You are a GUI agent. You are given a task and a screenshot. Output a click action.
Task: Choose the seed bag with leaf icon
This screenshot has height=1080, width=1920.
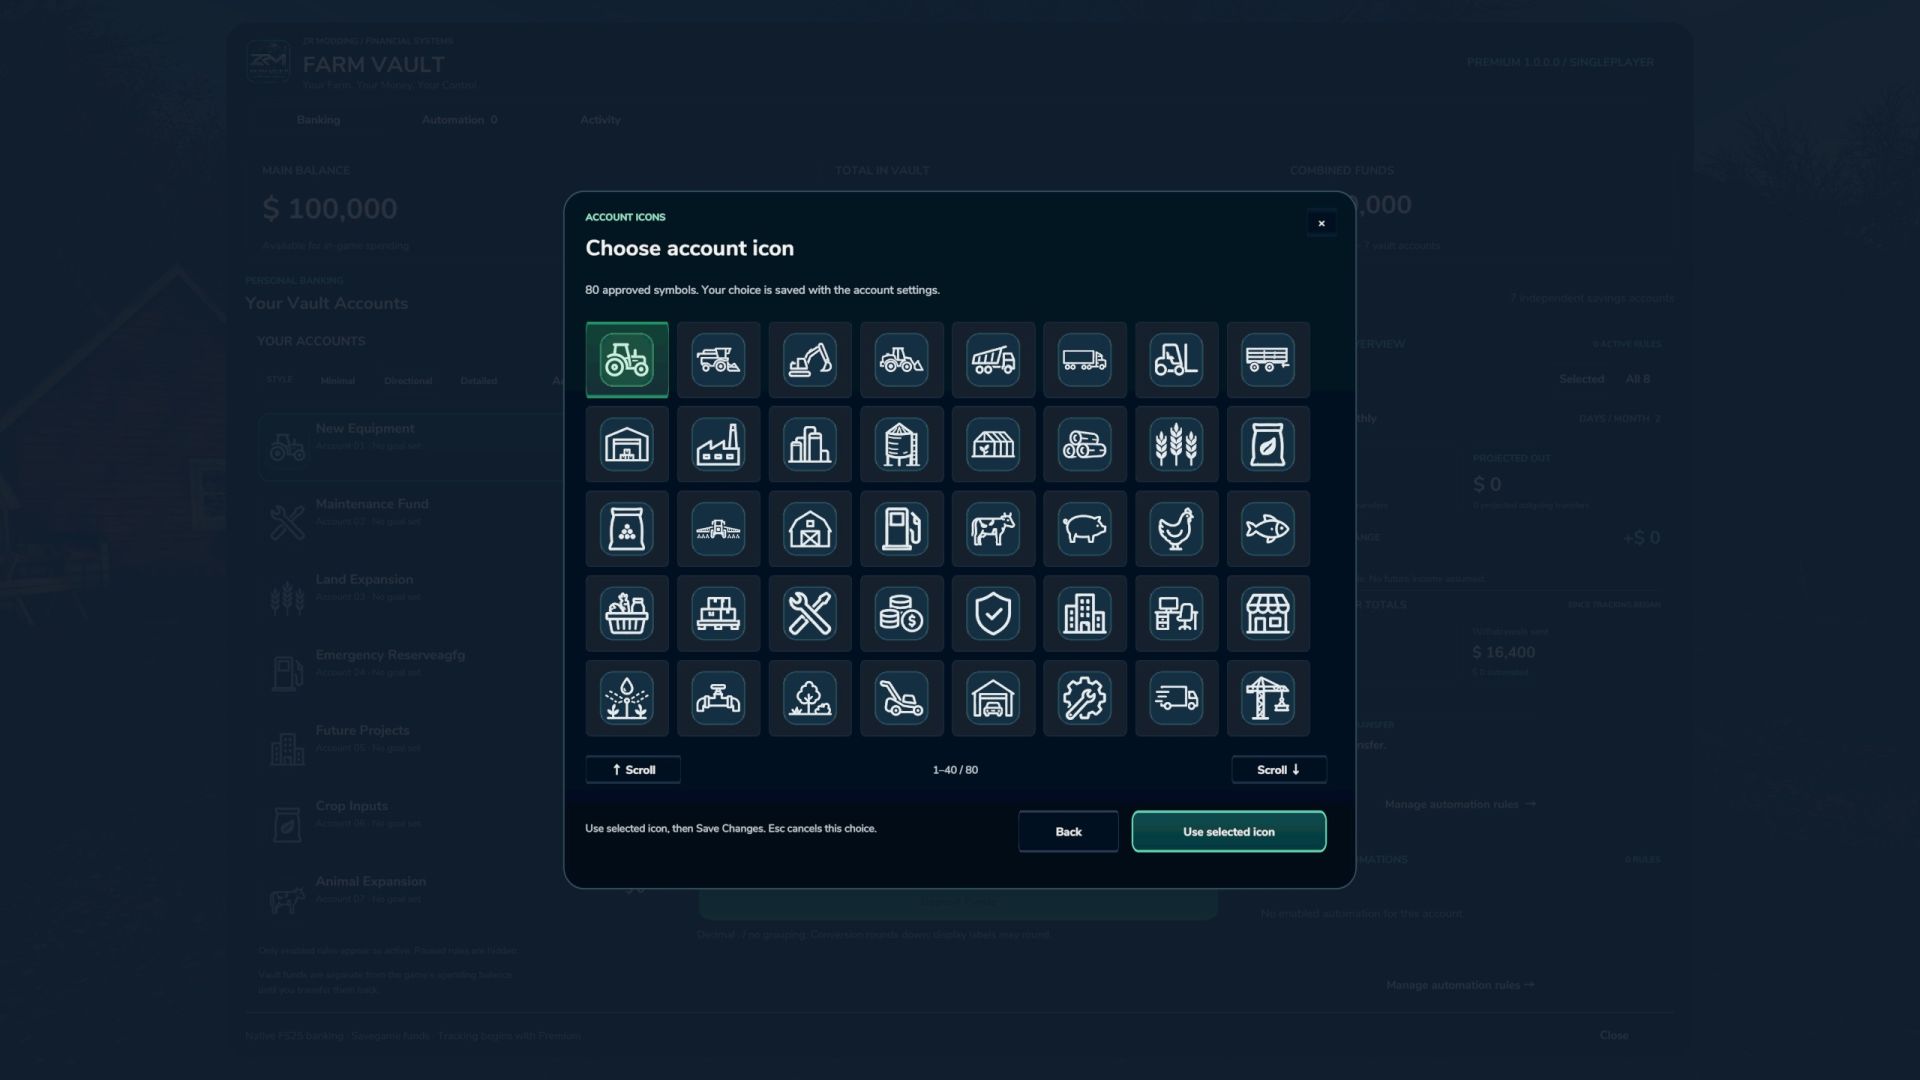(1268, 444)
